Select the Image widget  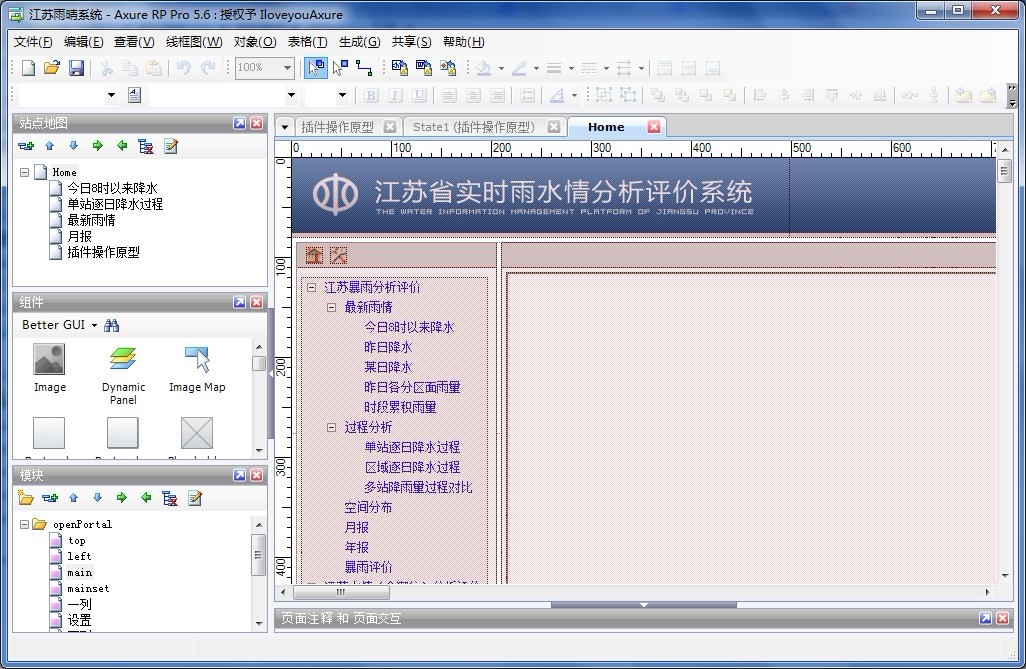[x=50, y=368]
